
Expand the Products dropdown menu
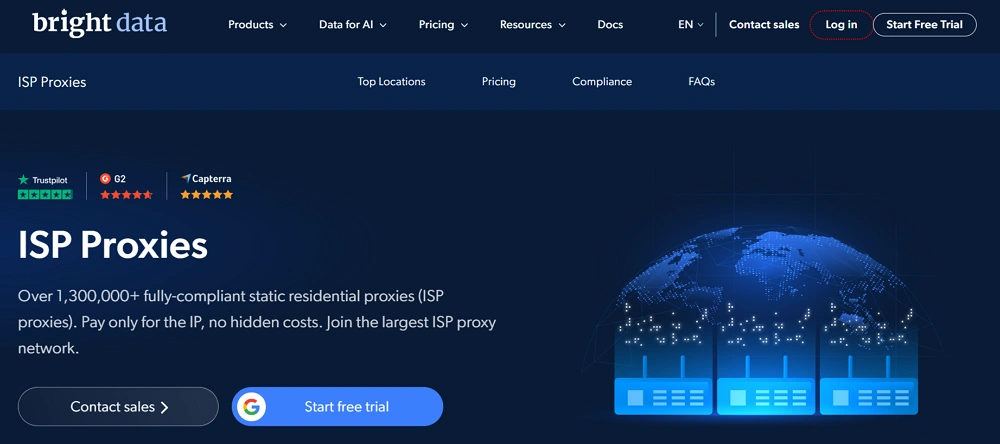pos(258,25)
